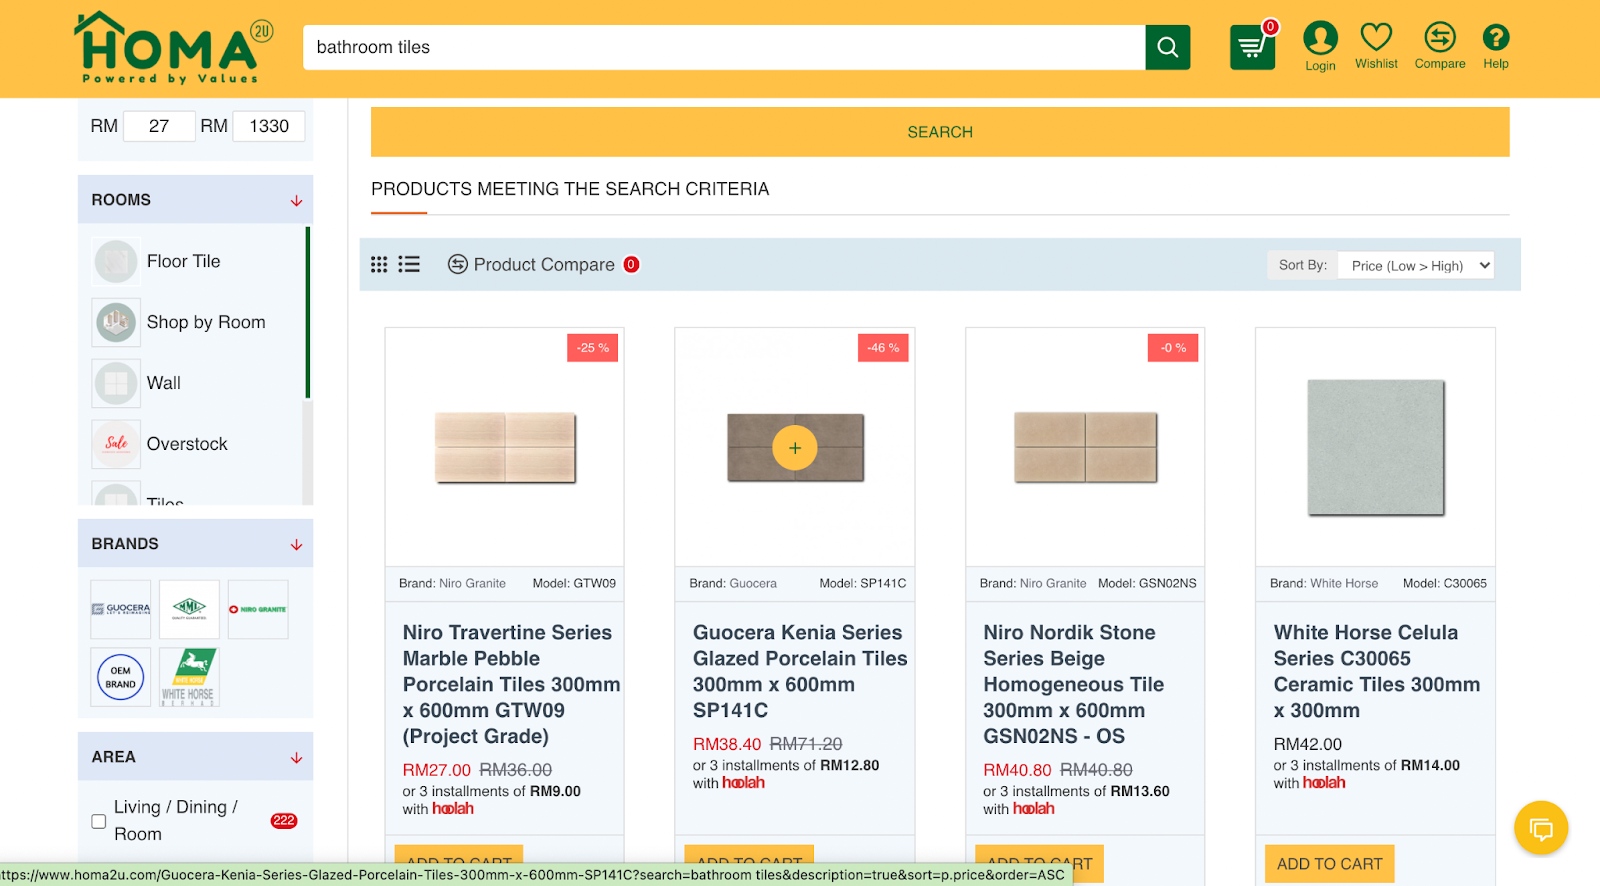
Task: Click plus quick-view icon on Guocera Kenia tile
Action: pos(795,448)
